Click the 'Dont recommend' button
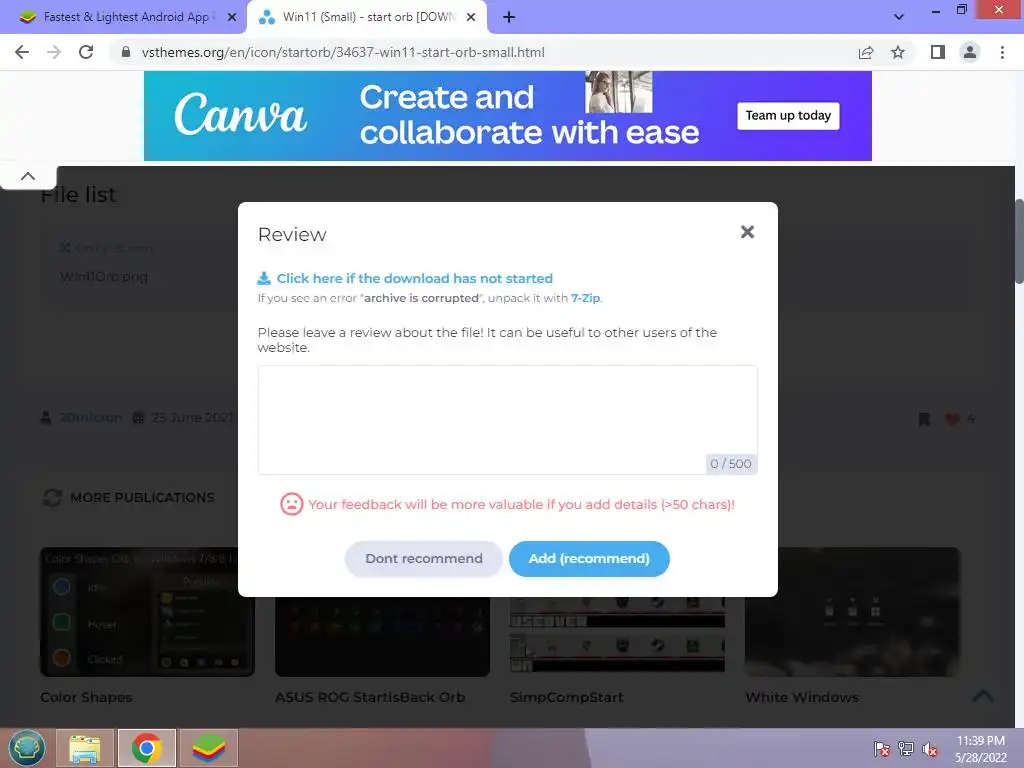The width and height of the screenshot is (1024, 768). coord(424,559)
